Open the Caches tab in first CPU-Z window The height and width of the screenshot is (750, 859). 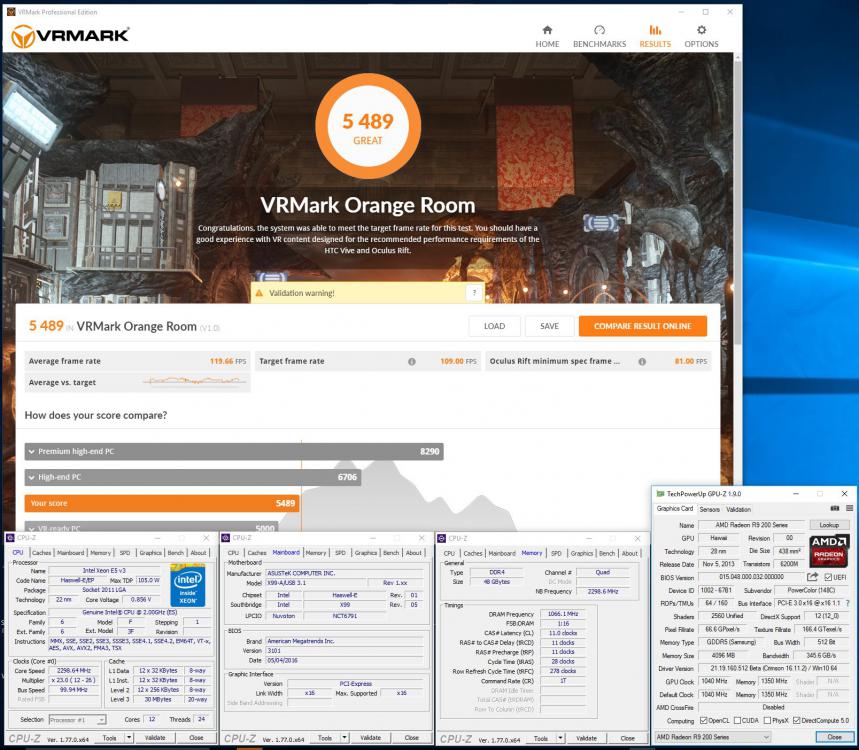[41, 552]
